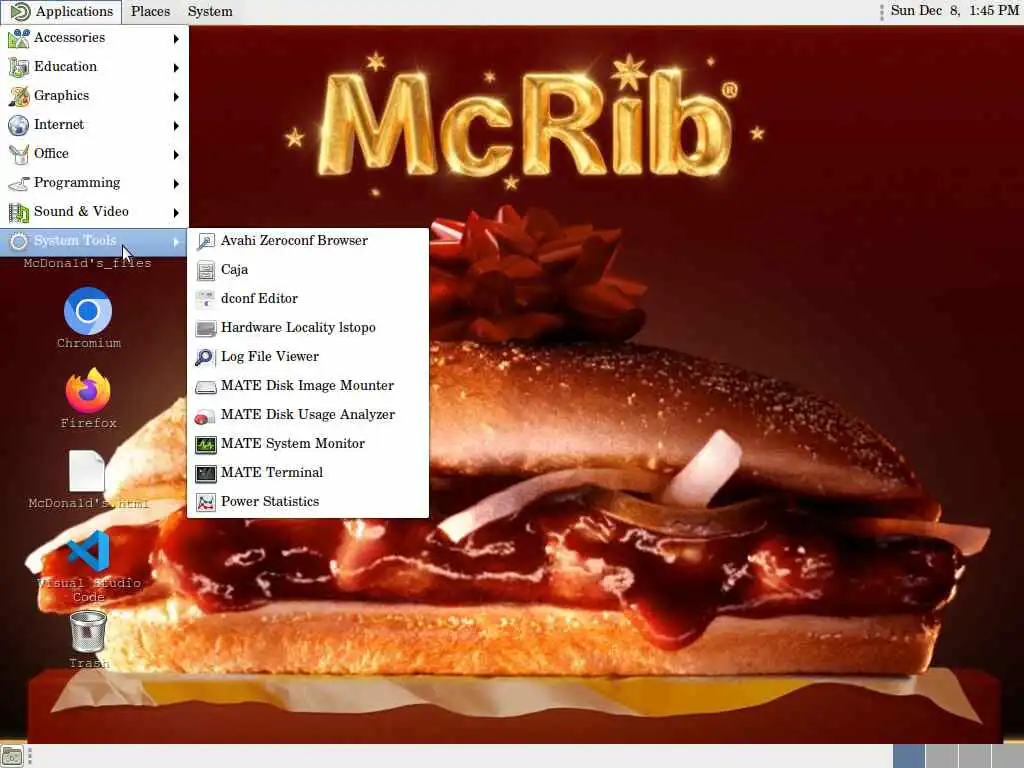Click the Internet globe icon
The height and width of the screenshot is (768, 1024).
pos(18,125)
